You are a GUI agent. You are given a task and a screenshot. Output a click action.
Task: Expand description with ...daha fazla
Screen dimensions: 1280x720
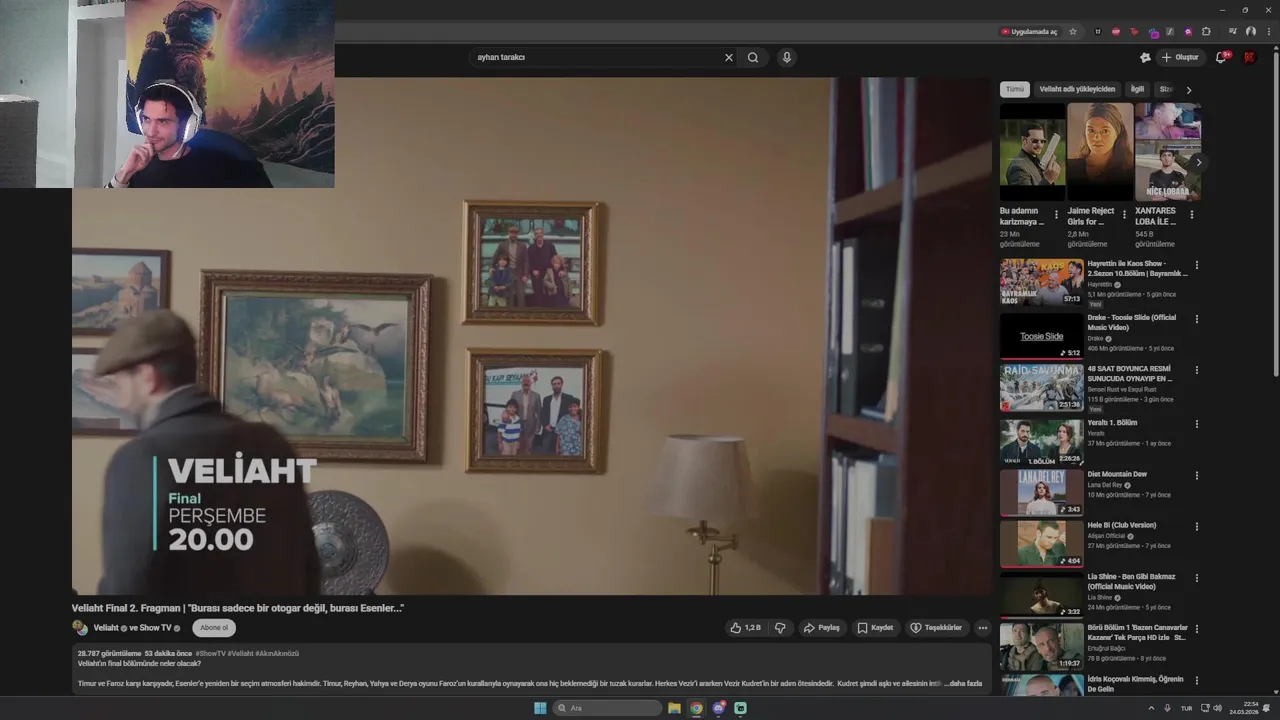pos(964,684)
